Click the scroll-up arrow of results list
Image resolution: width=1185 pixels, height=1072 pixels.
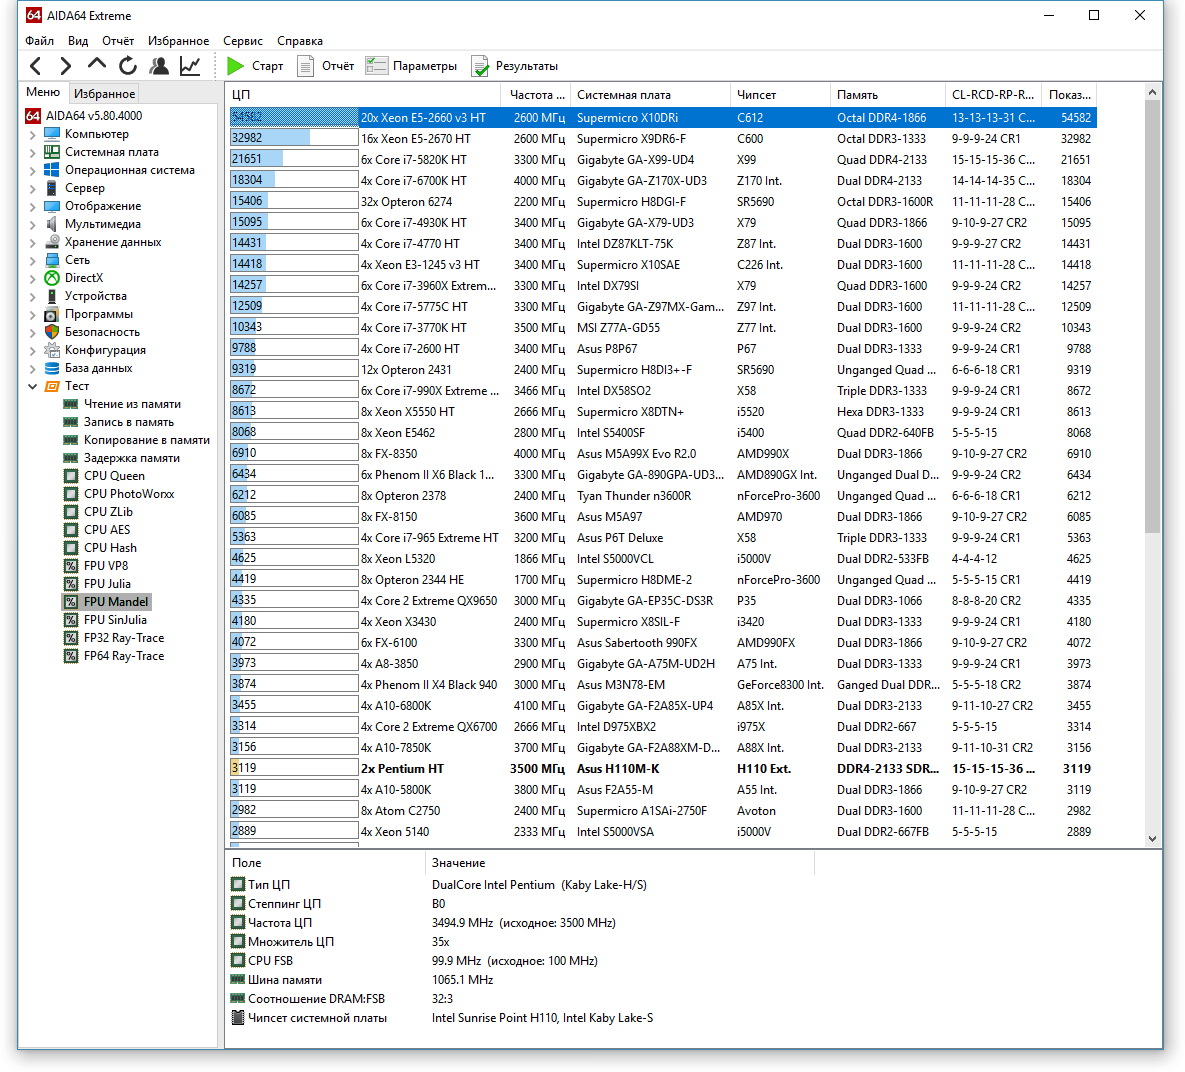pos(1152,92)
